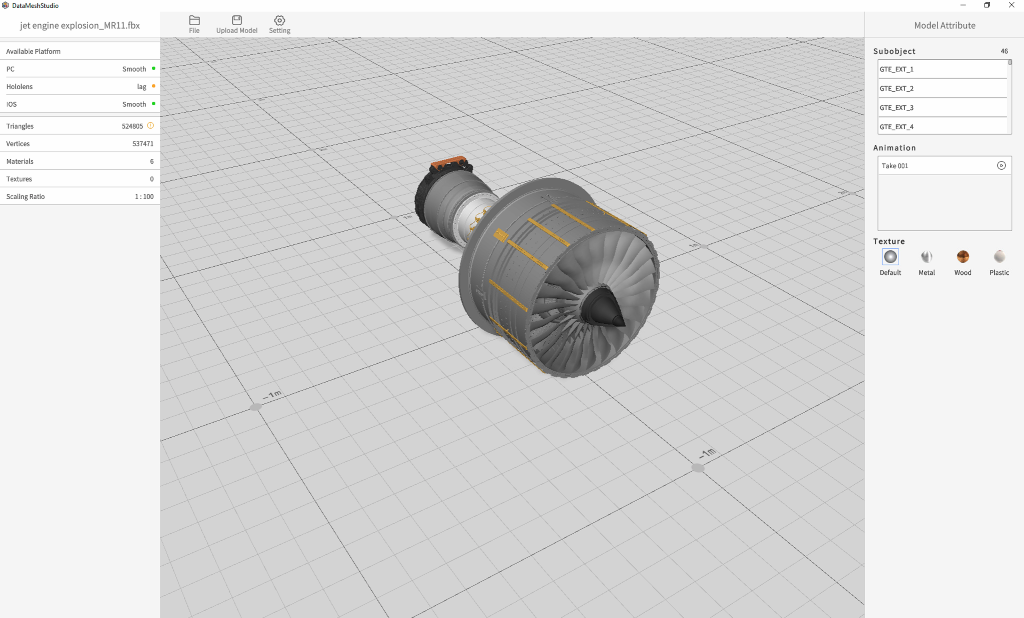
Task: Select subobject GTE_EXT_4
Action: click(942, 126)
